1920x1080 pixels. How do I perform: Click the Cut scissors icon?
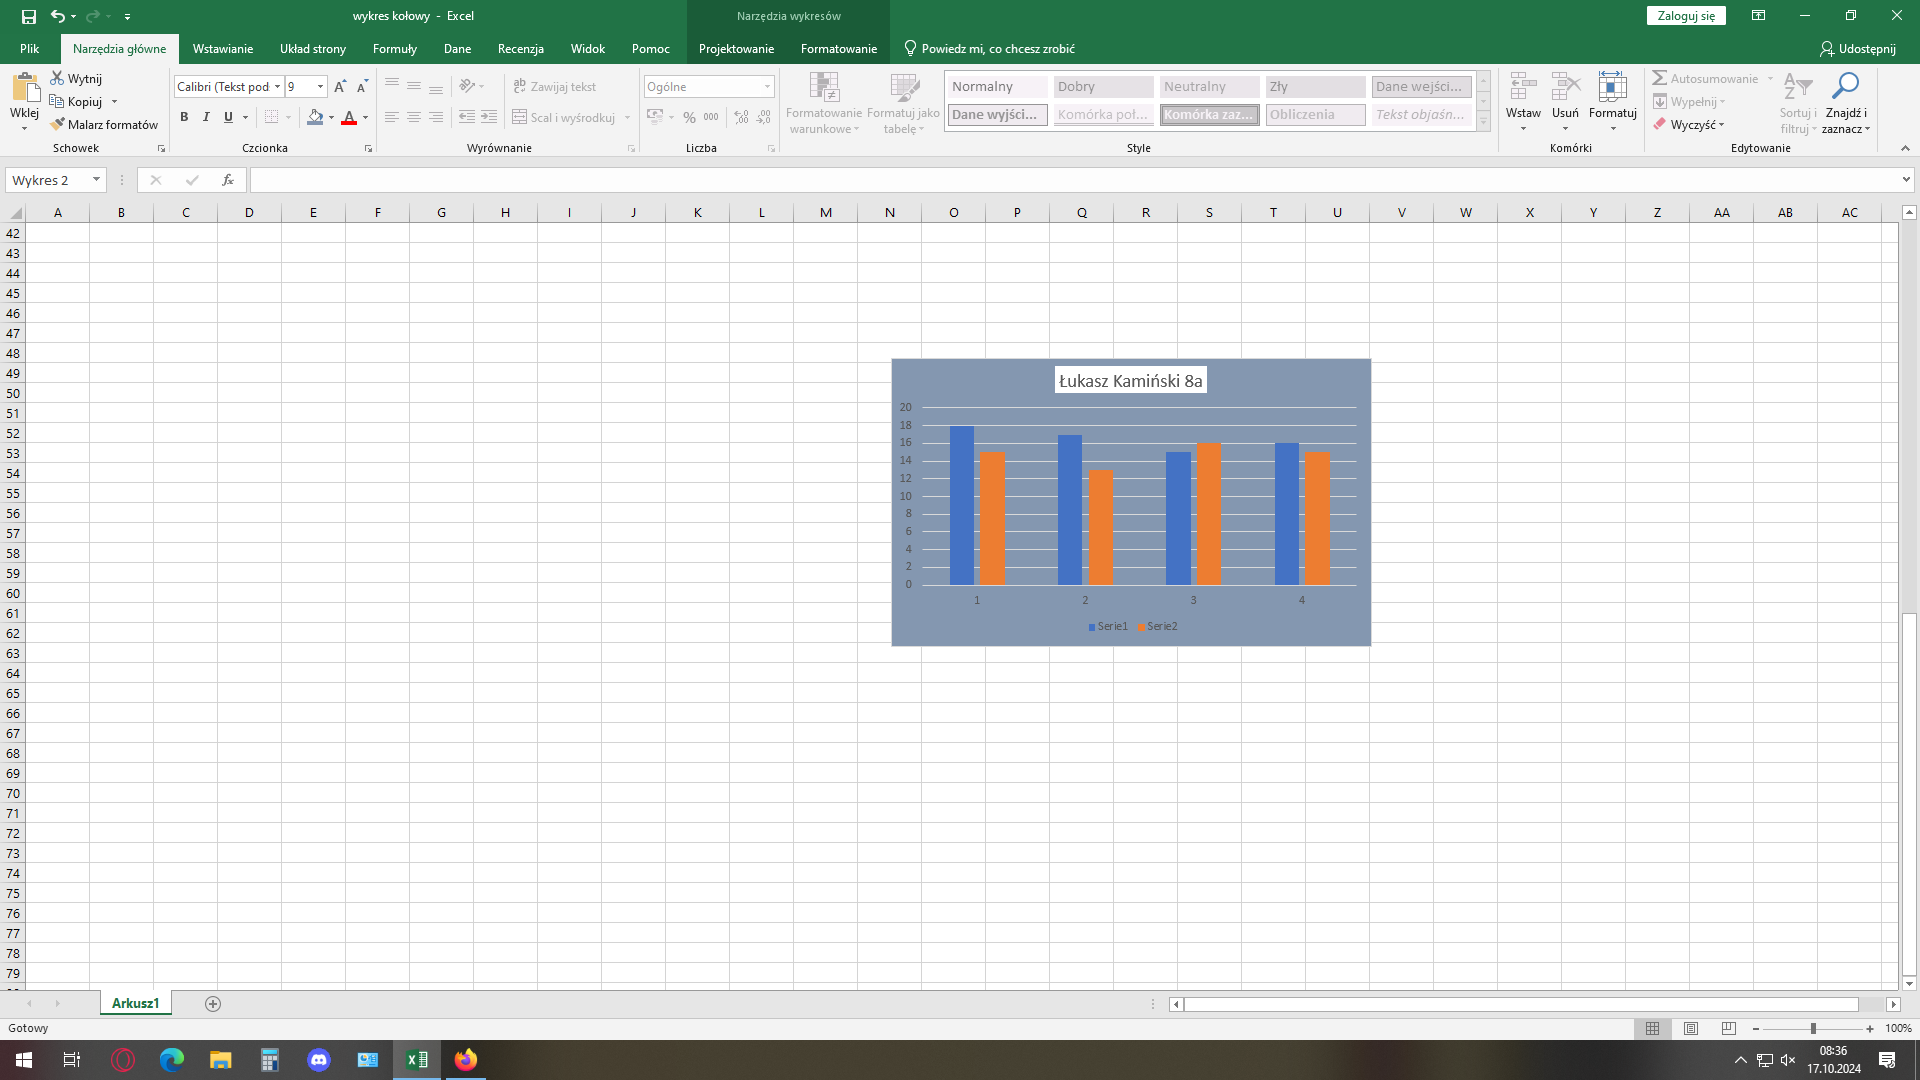click(58, 78)
